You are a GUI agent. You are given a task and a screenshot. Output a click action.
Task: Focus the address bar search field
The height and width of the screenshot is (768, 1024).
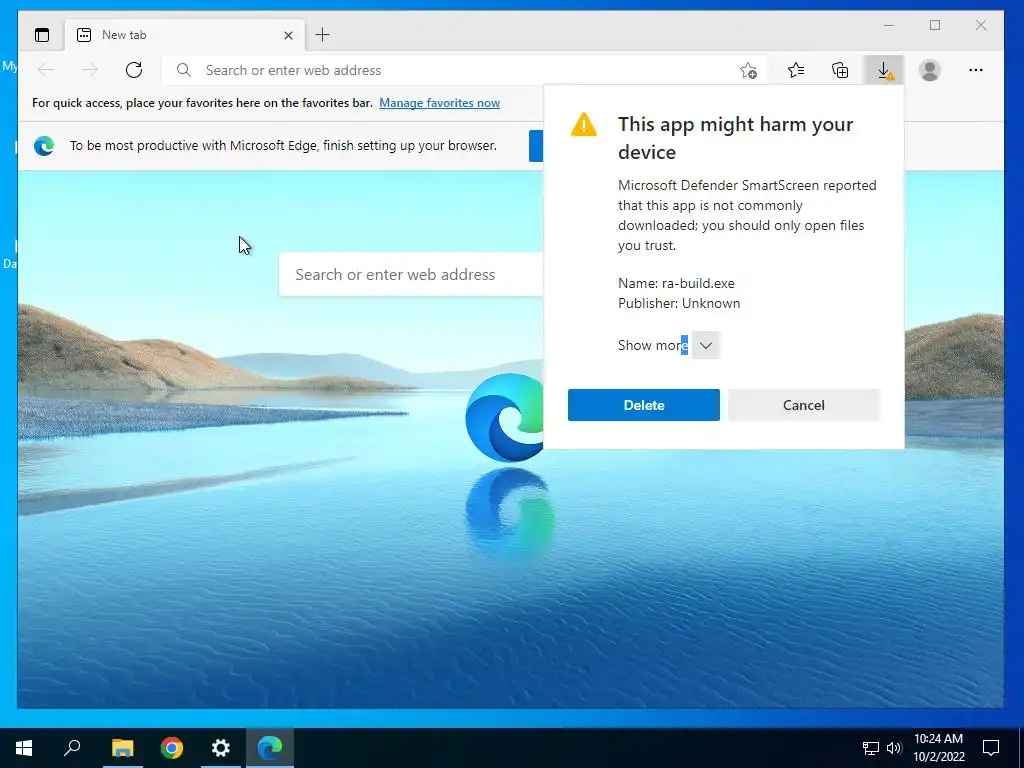click(x=464, y=70)
